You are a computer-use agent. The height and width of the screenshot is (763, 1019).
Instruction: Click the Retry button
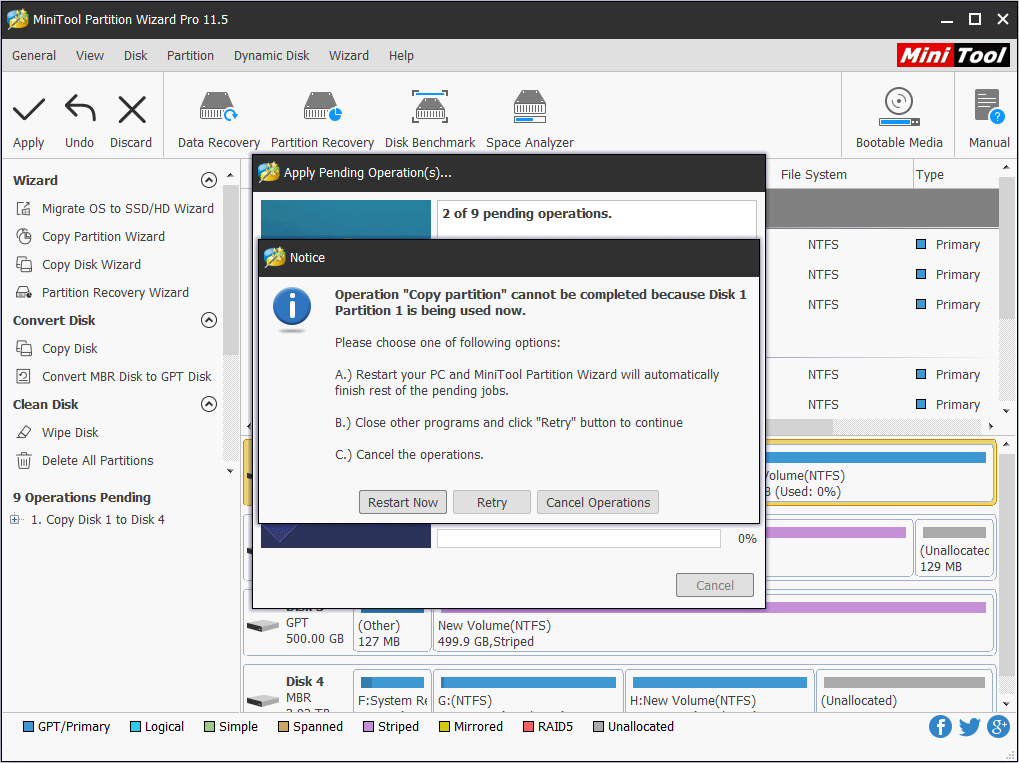click(x=492, y=502)
